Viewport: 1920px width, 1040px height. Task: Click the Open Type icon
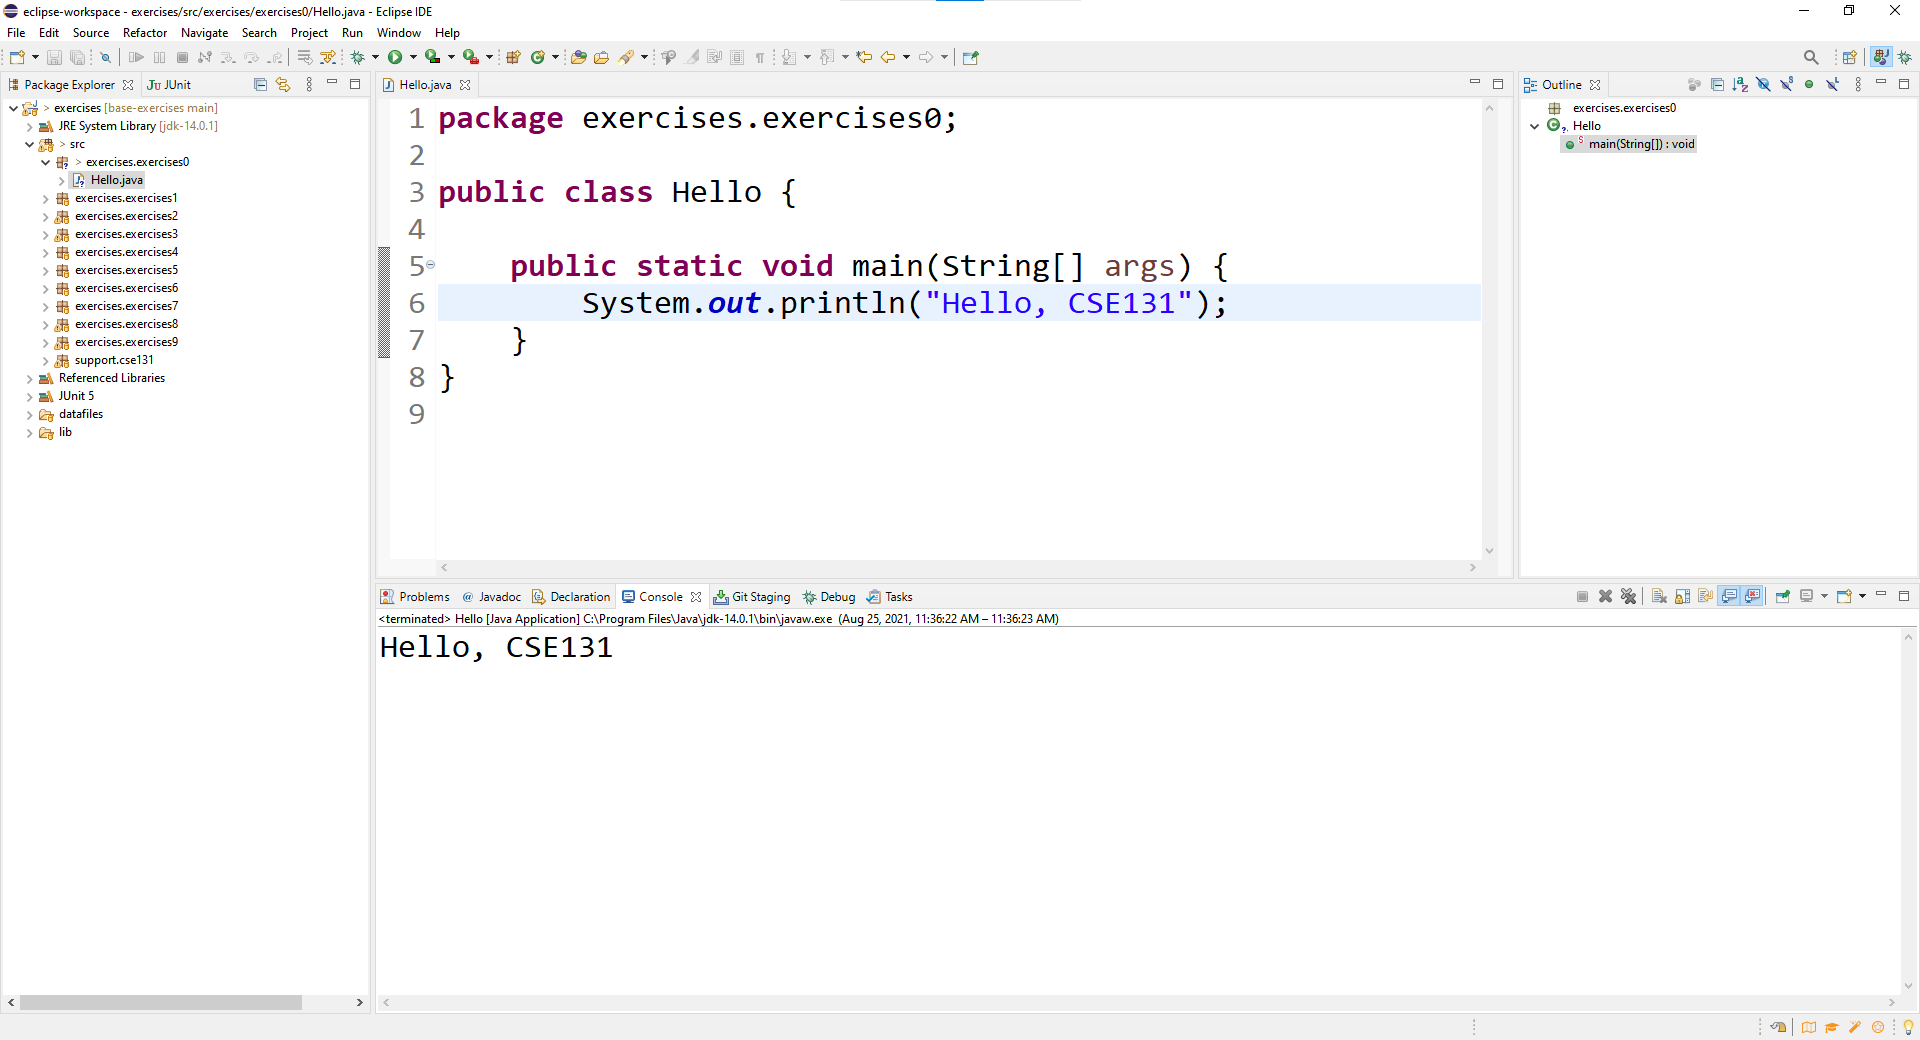(578, 57)
